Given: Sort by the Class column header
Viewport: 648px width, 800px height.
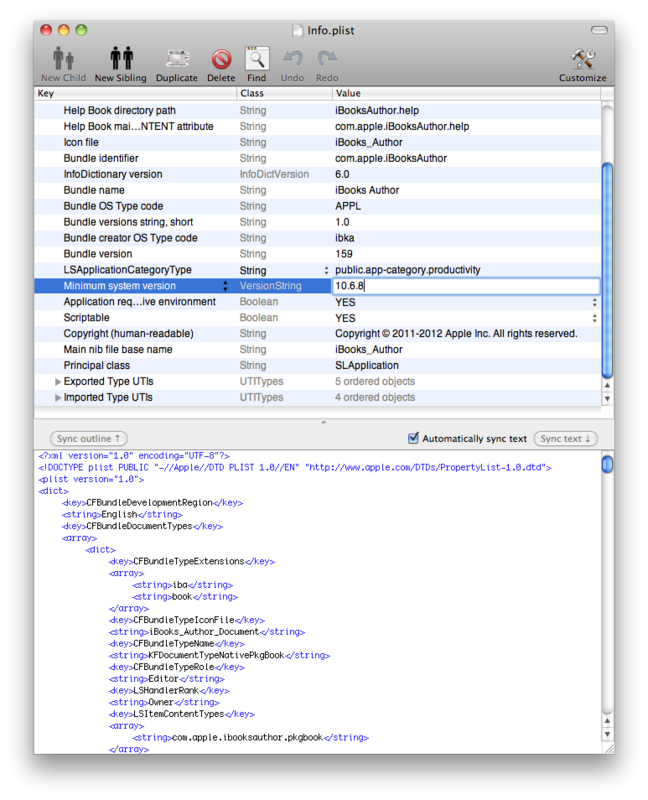Looking at the screenshot, I should coord(284,93).
